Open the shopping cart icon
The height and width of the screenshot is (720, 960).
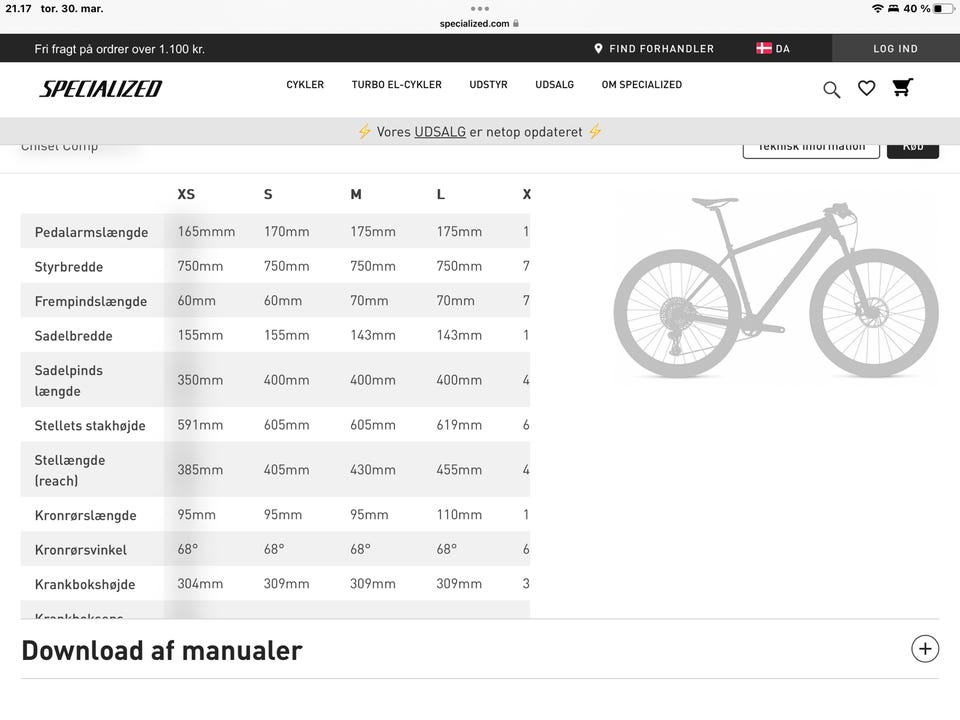tap(902, 88)
